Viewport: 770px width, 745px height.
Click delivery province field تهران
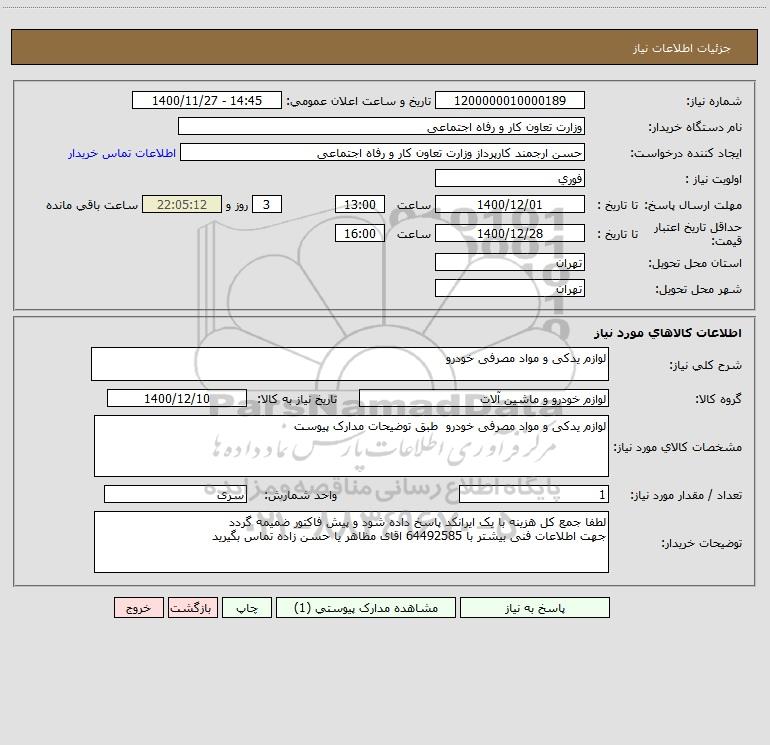[x=510, y=262]
